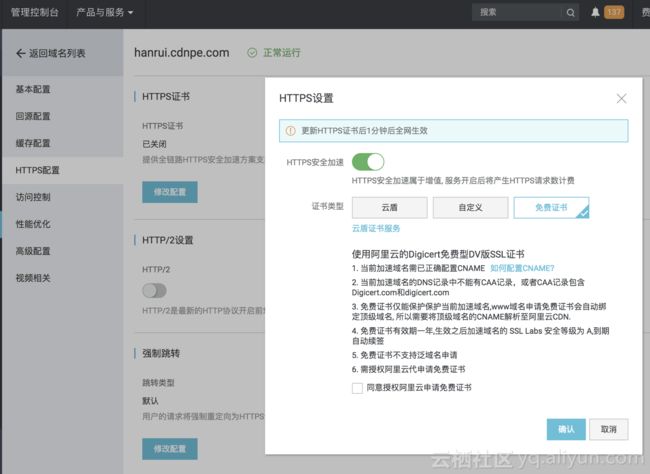Open 管理控制台 in the top bar
Viewport: 650px width, 474px height.
click(x=34, y=12)
